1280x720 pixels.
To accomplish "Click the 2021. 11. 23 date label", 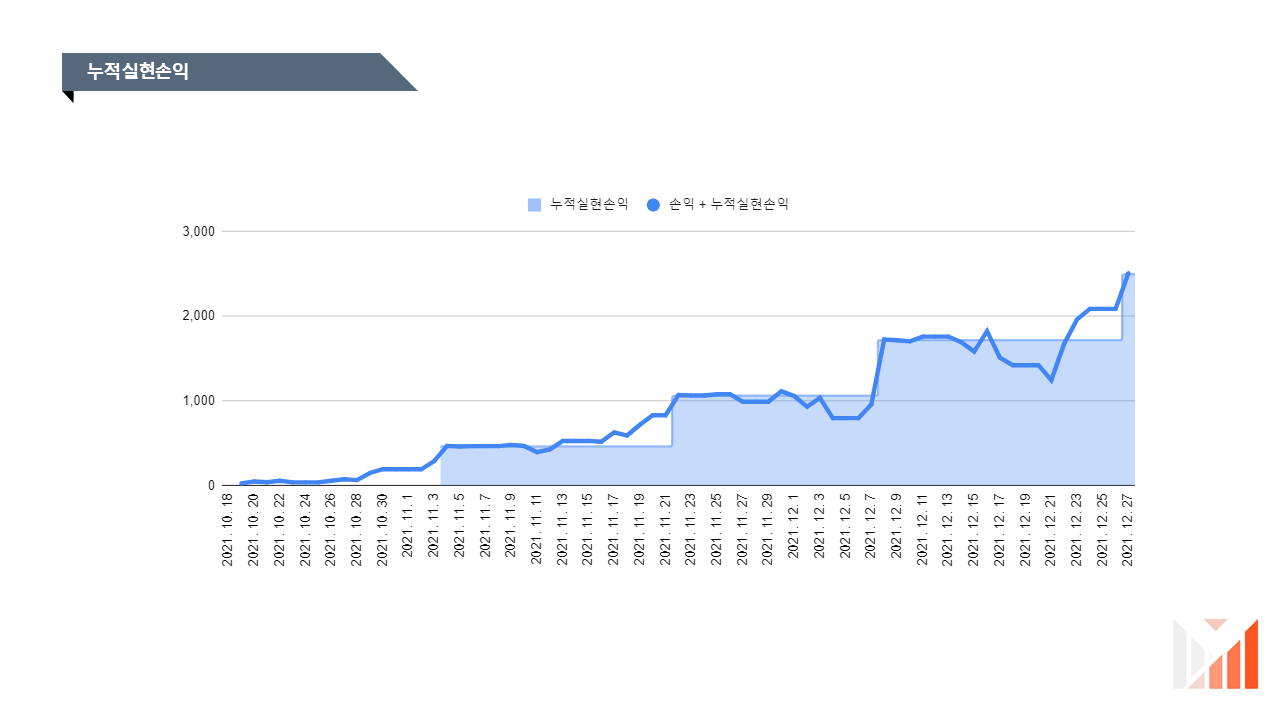I will coord(691,530).
